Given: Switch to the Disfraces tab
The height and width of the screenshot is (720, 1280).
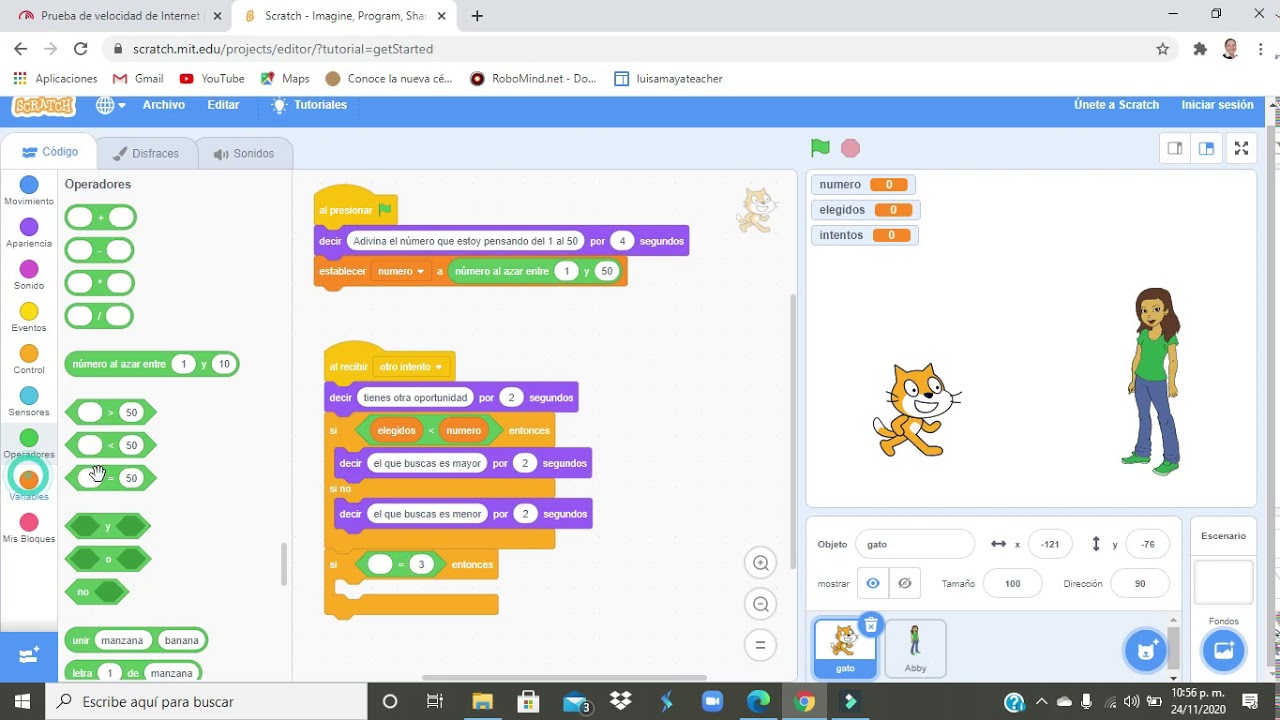Looking at the screenshot, I should pos(146,153).
